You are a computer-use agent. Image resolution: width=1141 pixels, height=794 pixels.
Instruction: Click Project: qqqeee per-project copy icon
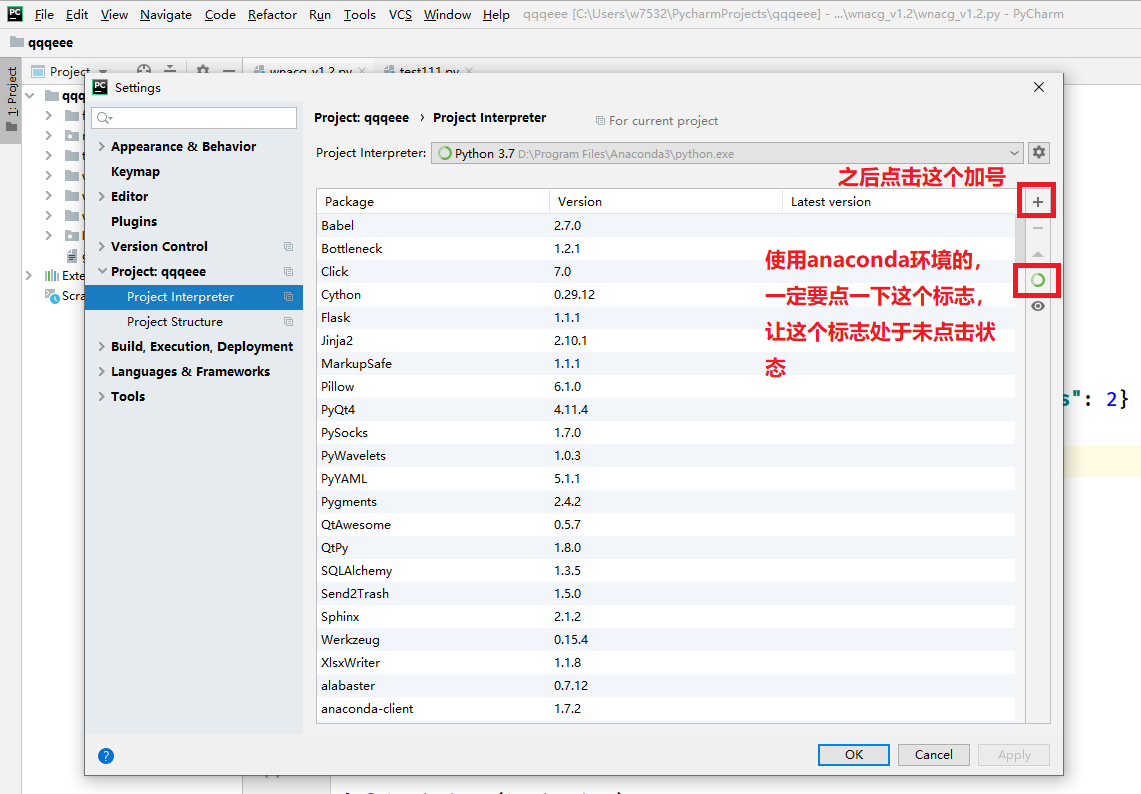288,271
